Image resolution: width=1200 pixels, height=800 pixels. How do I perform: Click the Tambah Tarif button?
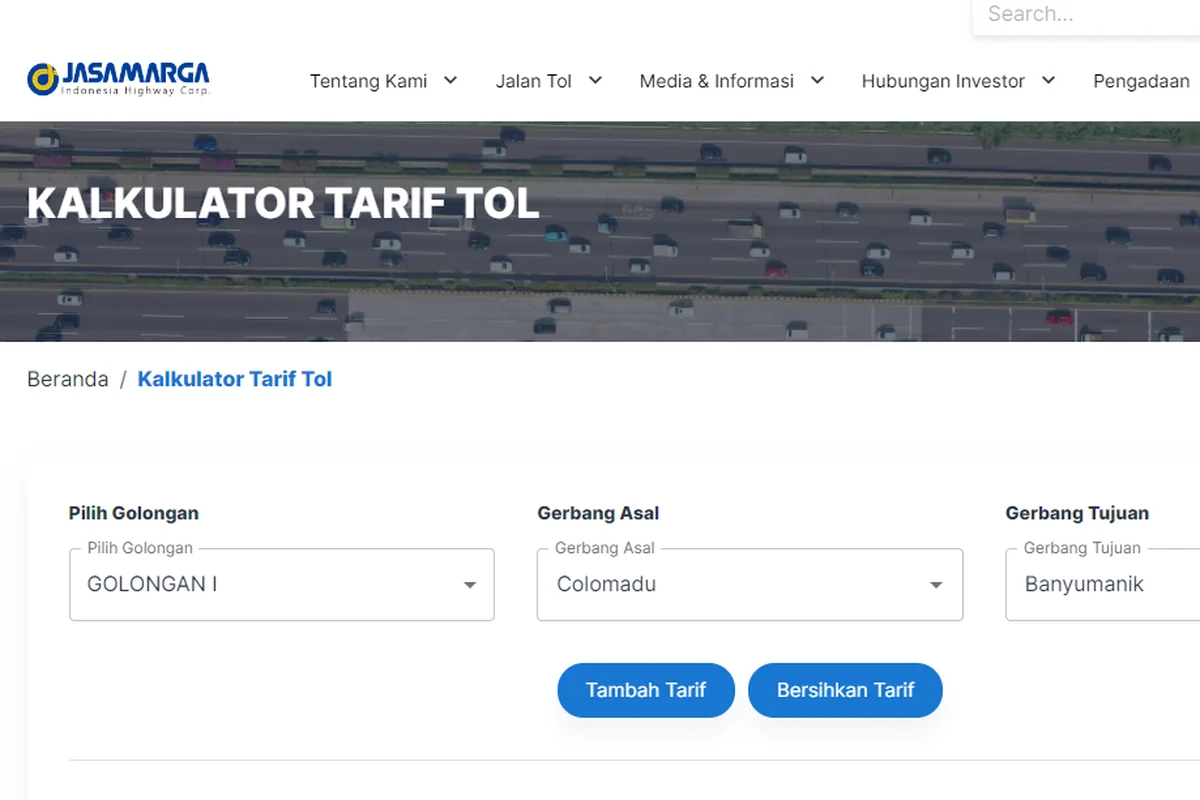tap(646, 690)
